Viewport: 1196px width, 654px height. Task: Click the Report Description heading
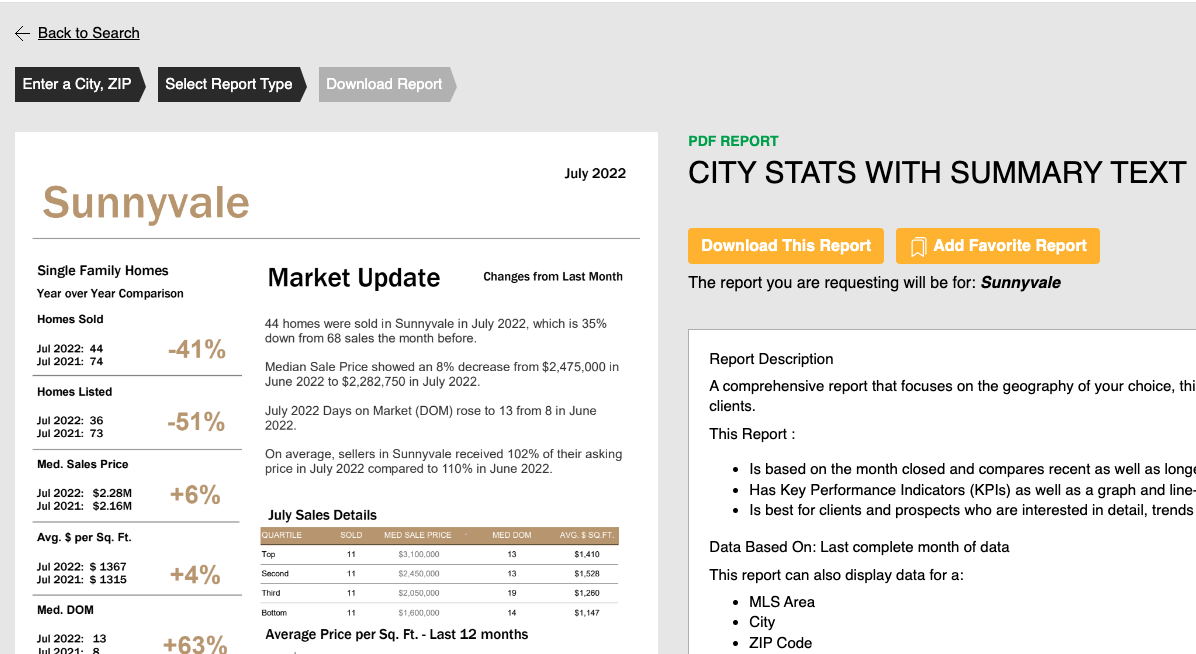[x=771, y=359]
